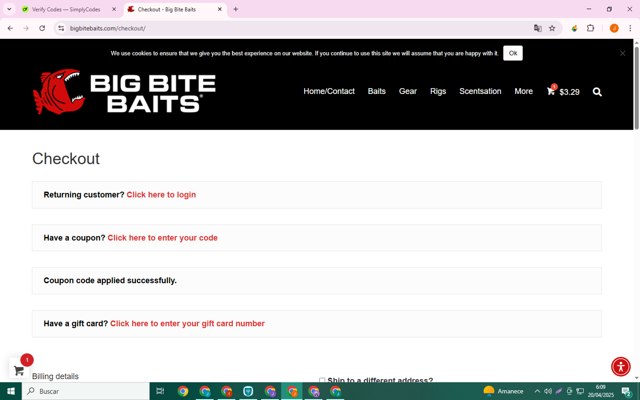Tick Ship to a different address checkbox

point(322,380)
